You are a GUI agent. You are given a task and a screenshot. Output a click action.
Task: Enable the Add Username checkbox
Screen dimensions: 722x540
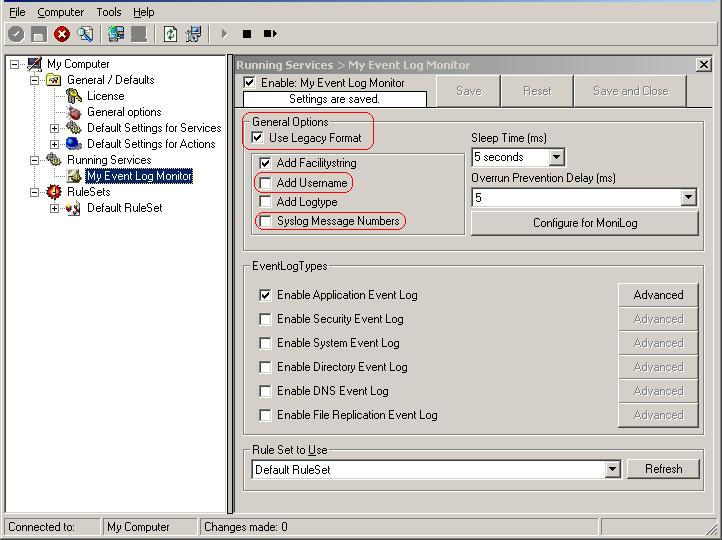click(265, 183)
